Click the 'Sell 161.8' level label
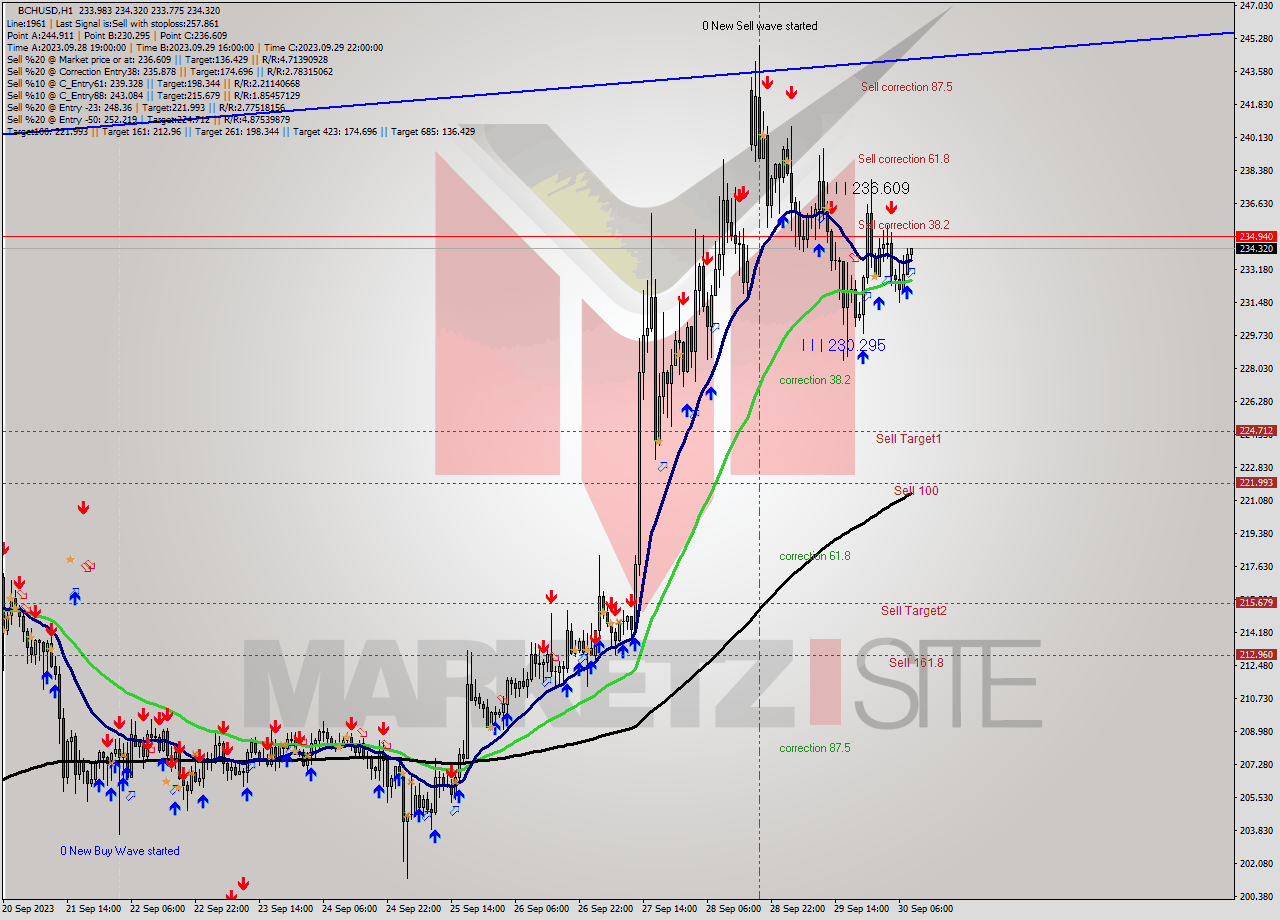 916,663
